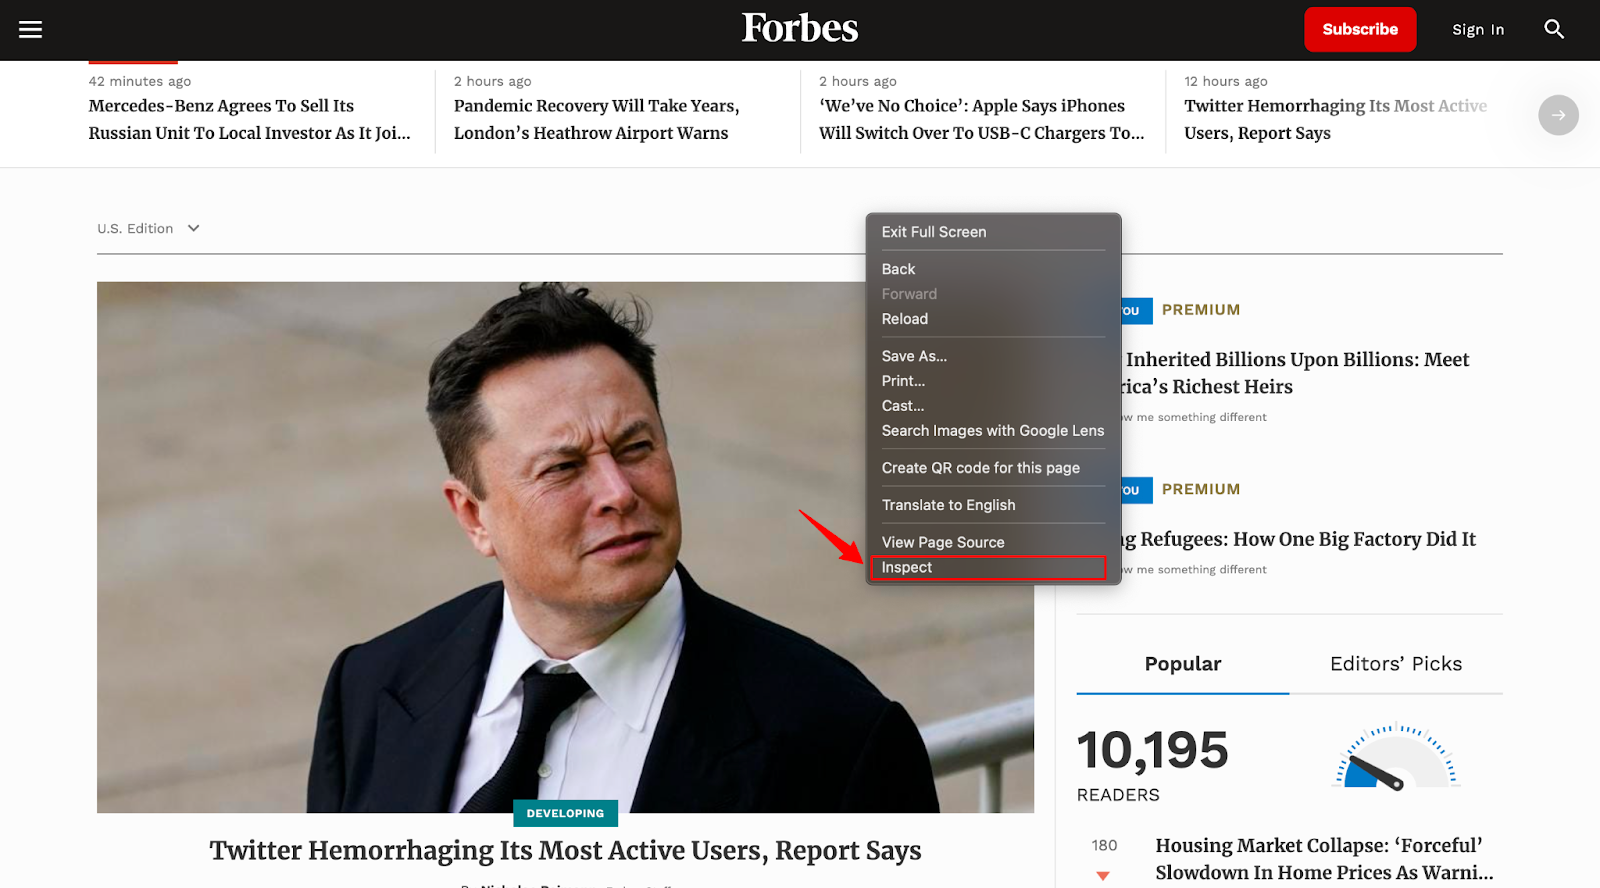Open Refugees Big Factory article
The width and height of the screenshot is (1600, 888).
[x=1299, y=539]
